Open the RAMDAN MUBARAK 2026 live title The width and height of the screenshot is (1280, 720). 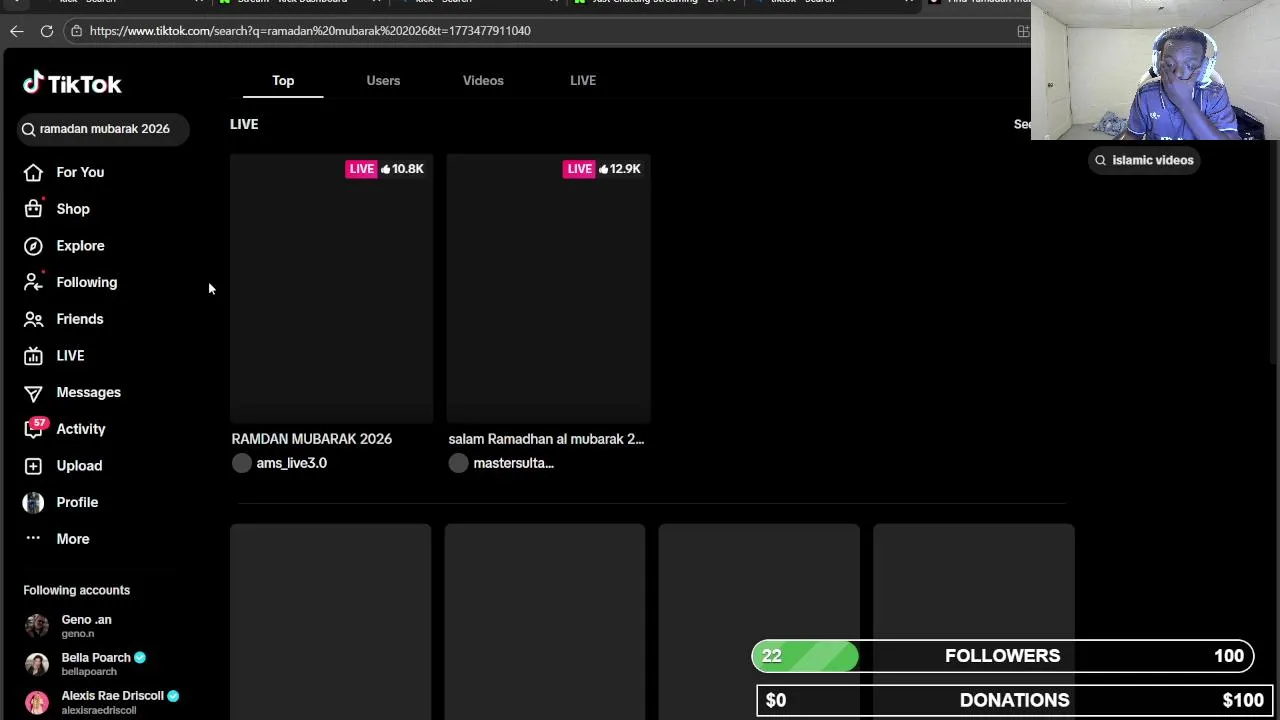pyautogui.click(x=312, y=439)
